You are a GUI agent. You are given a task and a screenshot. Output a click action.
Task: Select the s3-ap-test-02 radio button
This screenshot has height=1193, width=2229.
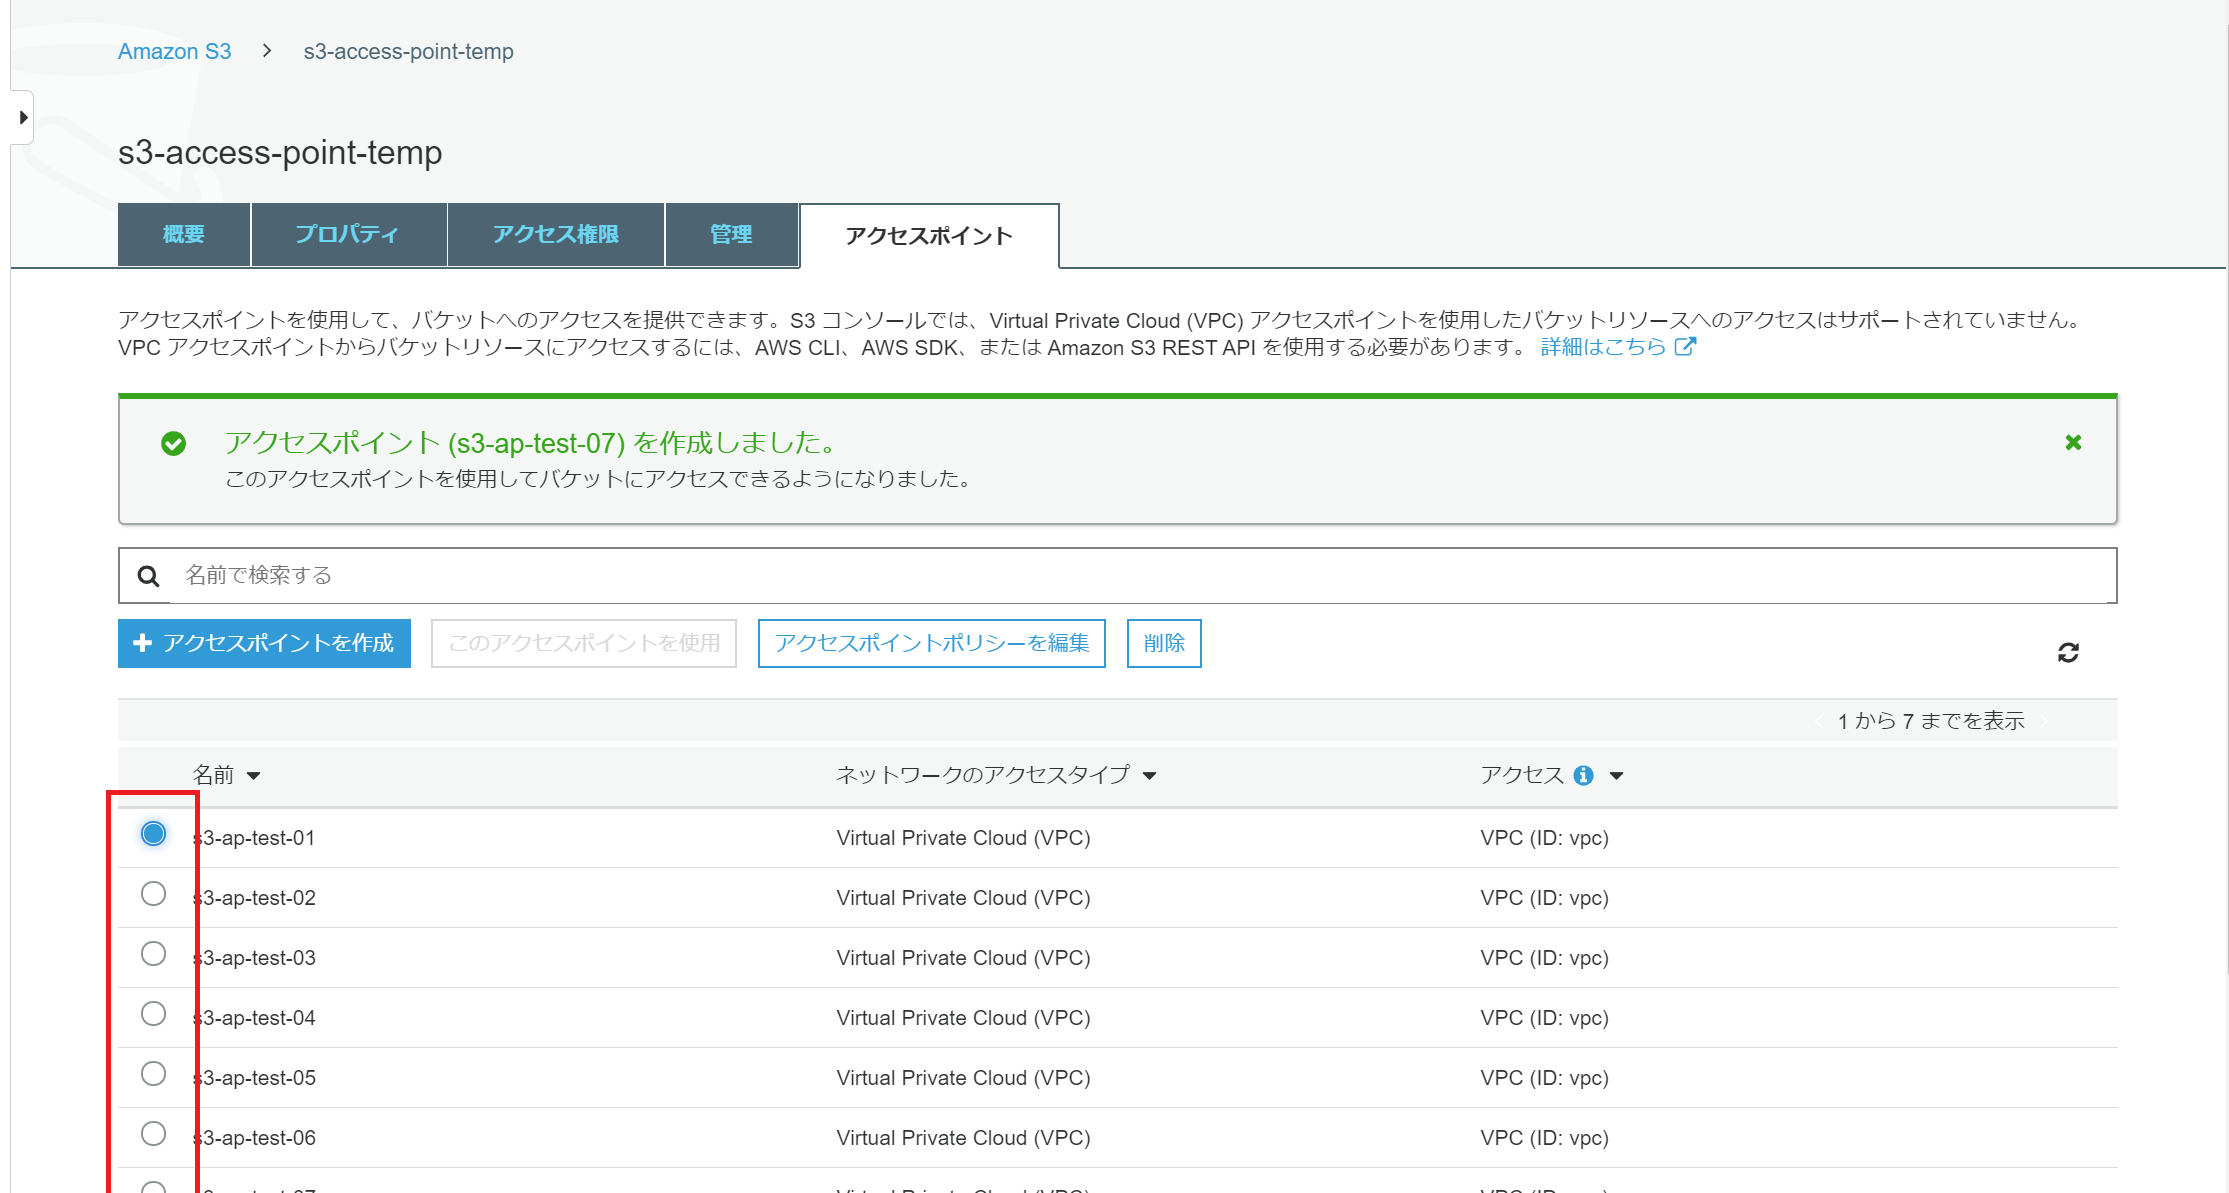tap(153, 894)
